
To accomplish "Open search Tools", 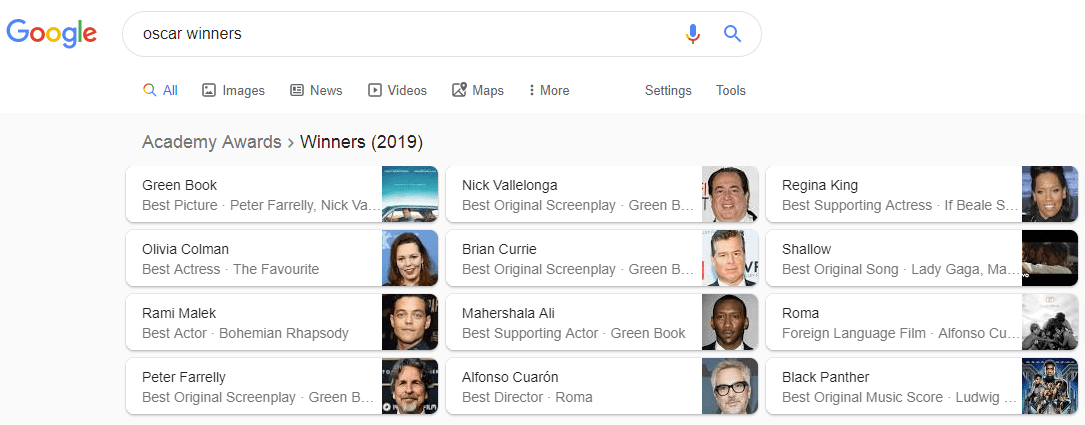I will coord(731,91).
